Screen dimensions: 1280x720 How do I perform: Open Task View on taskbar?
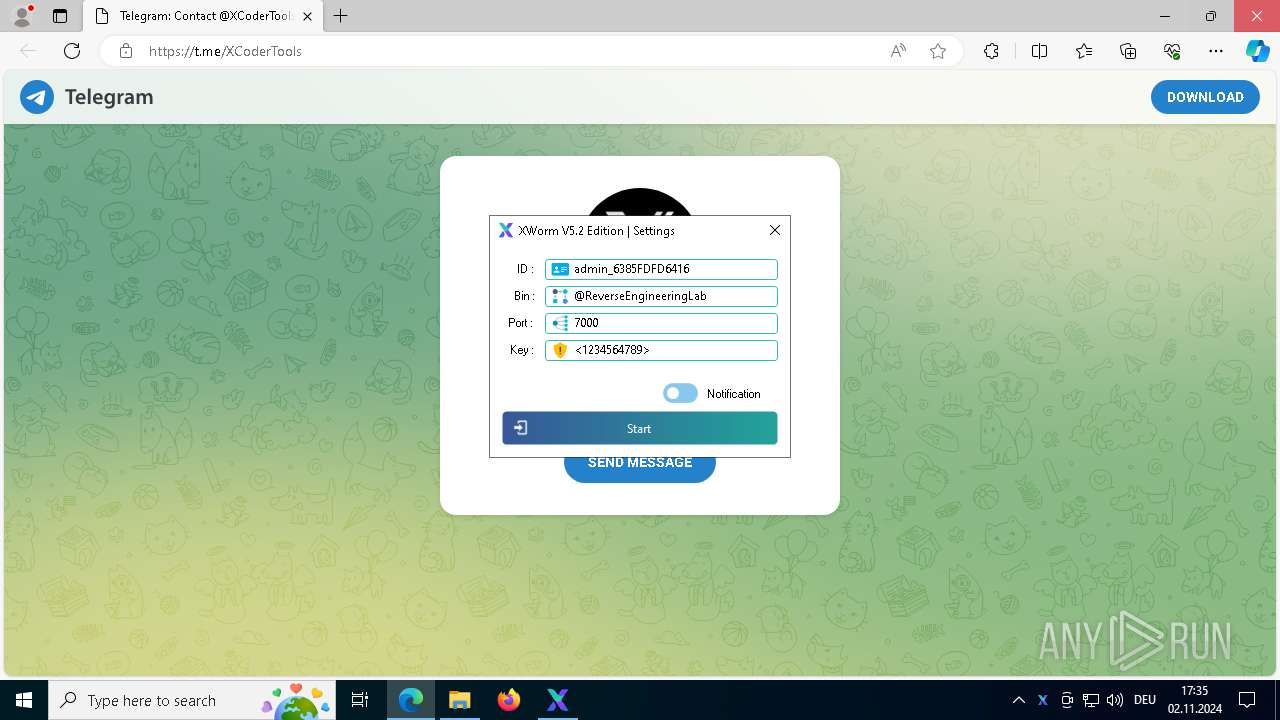point(361,700)
